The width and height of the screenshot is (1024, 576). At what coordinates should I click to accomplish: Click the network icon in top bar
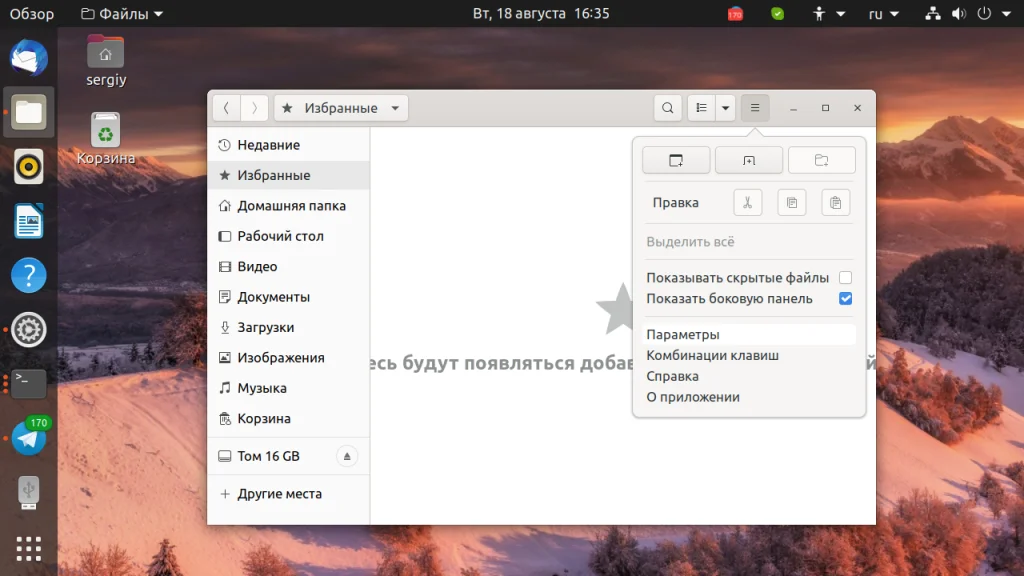(933, 14)
